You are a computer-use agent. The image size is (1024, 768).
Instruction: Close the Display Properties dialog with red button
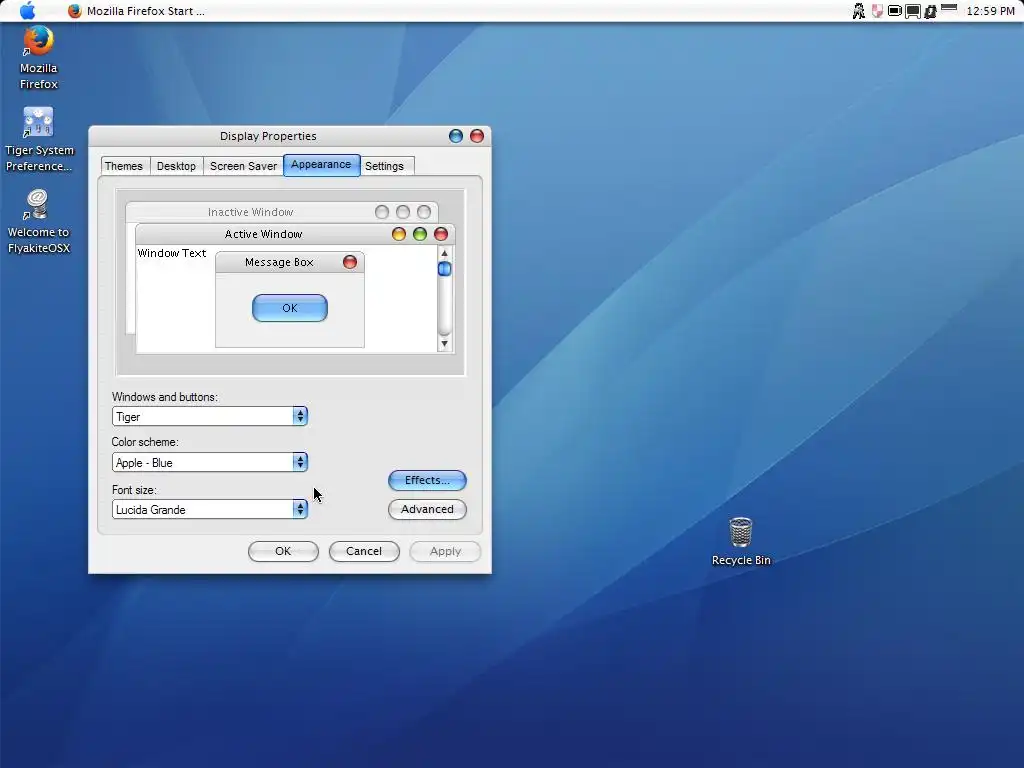click(x=477, y=136)
